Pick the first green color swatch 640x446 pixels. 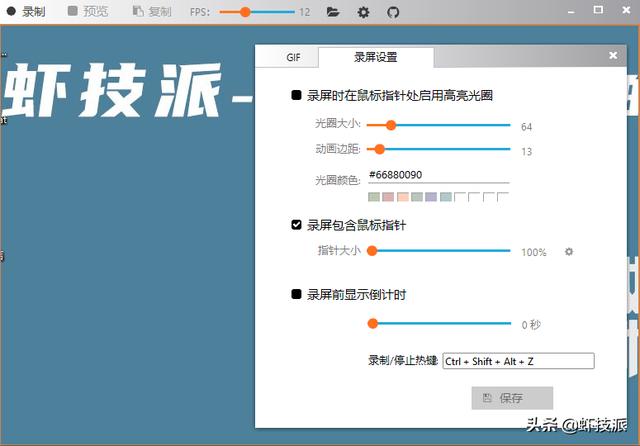(x=374, y=197)
